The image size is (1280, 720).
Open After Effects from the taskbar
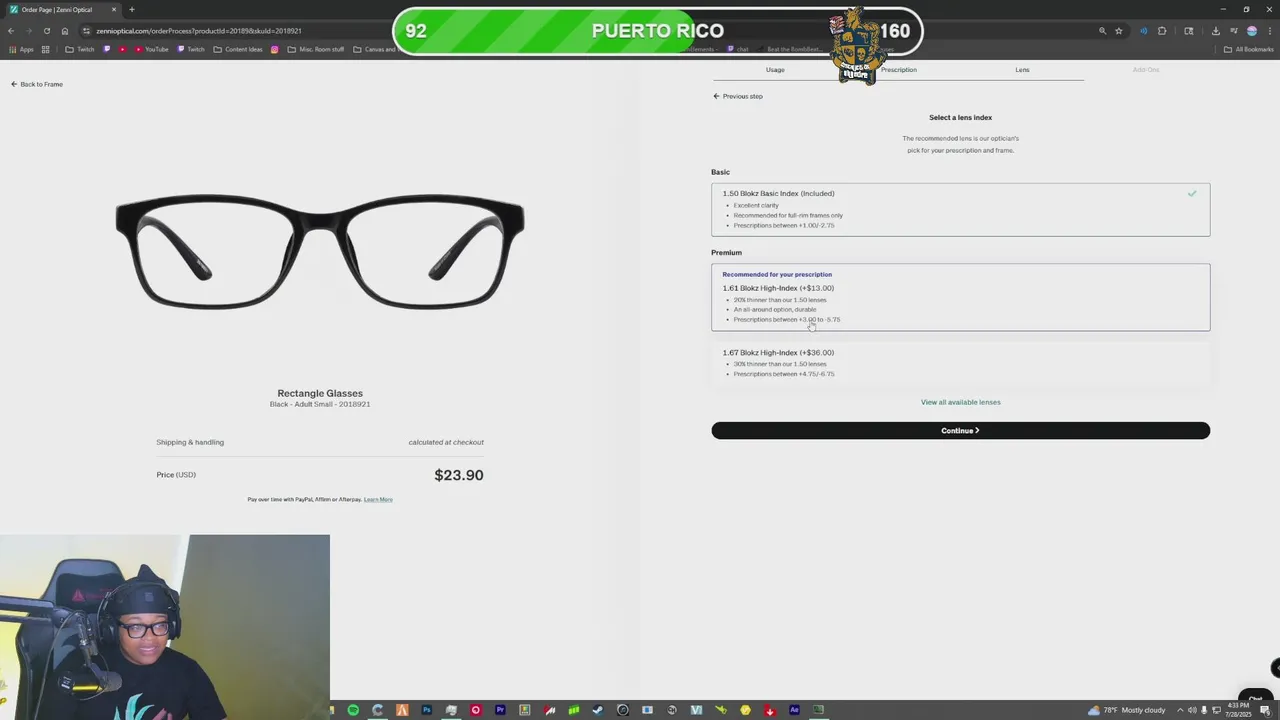click(x=794, y=710)
